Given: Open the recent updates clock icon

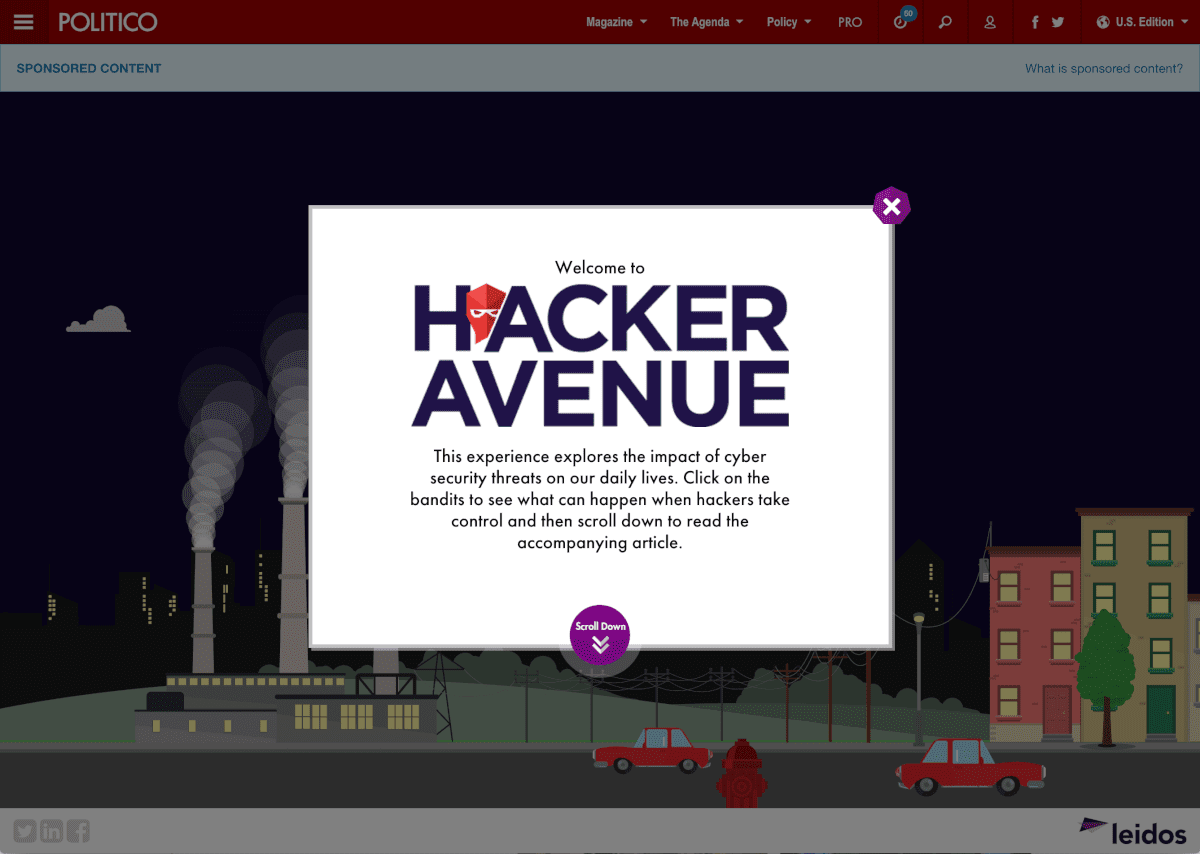Looking at the screenshot, I should click(x=902, y=20).
